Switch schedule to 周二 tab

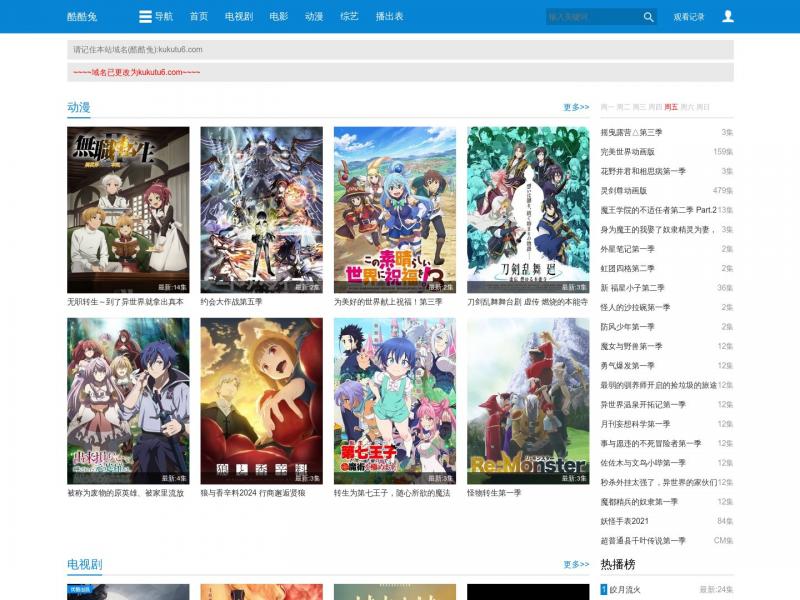pyautogui.click(x=623, y=107)
